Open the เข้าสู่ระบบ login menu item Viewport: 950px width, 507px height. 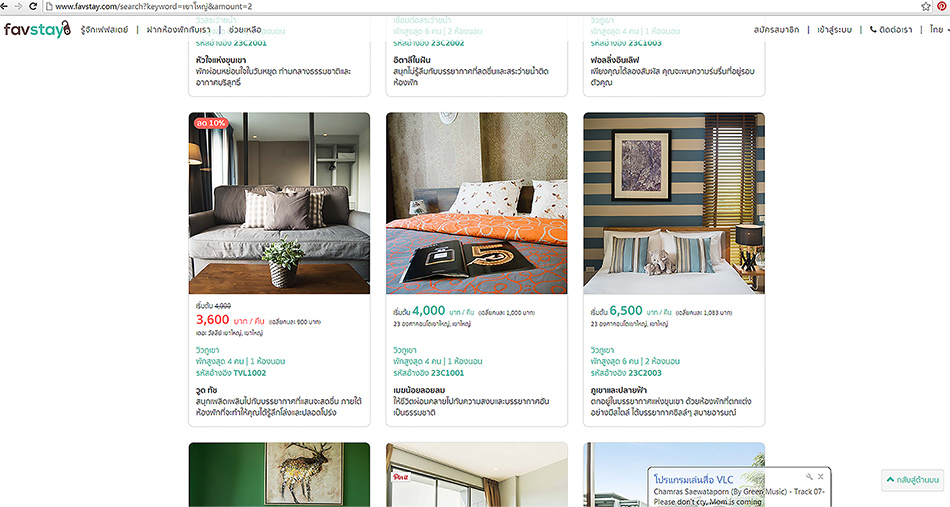pyautogui.click(x=834, y=29)
